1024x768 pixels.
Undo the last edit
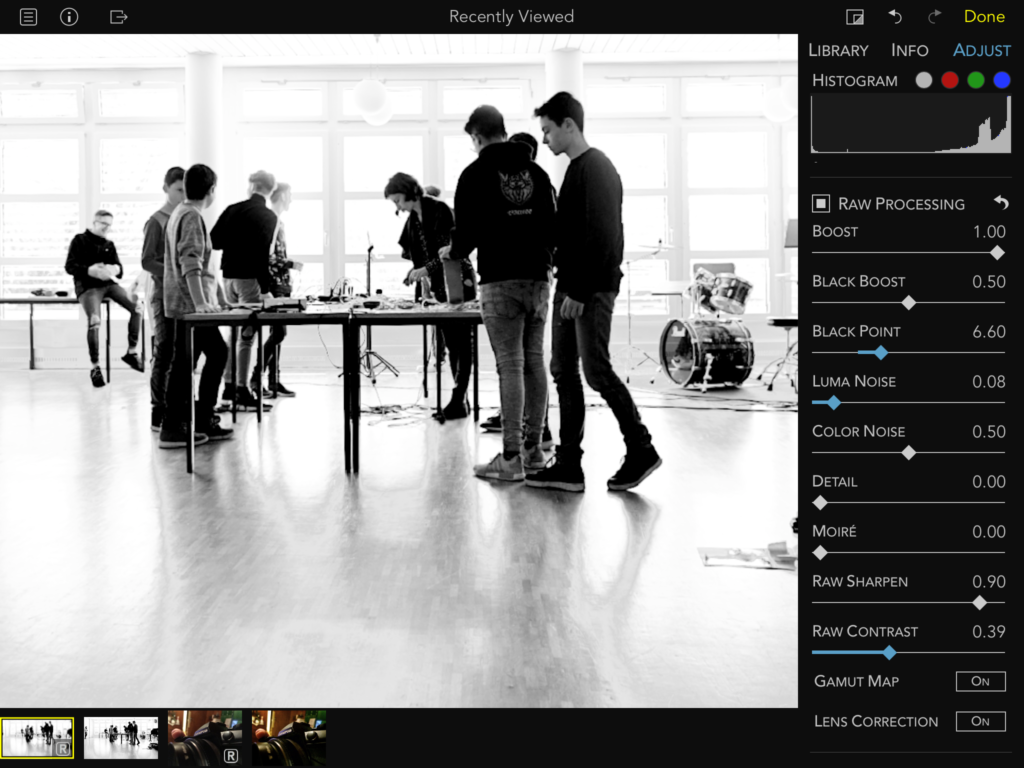click(x=895, y=16)
